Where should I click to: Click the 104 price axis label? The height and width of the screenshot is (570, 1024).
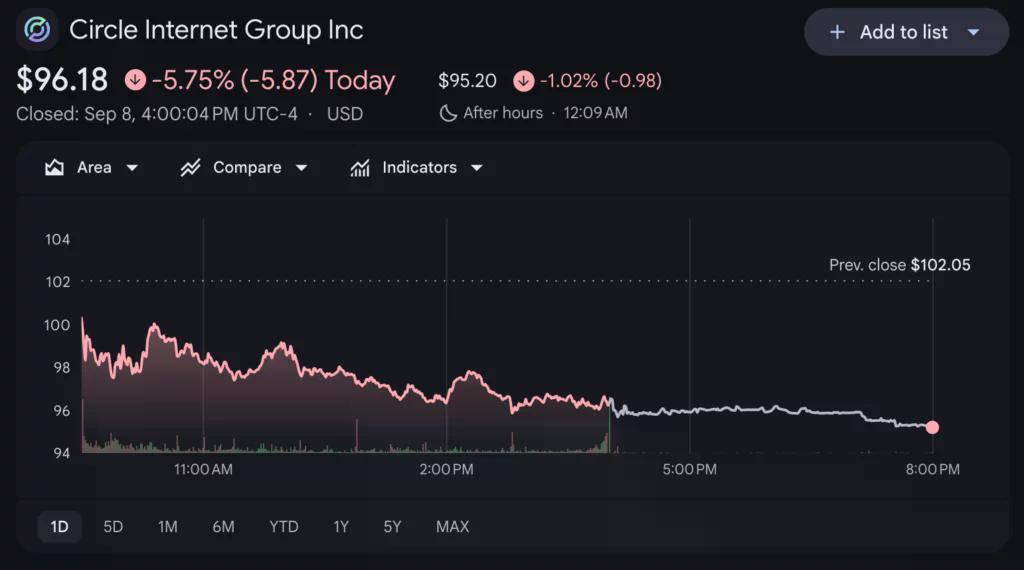coord(57,240)
